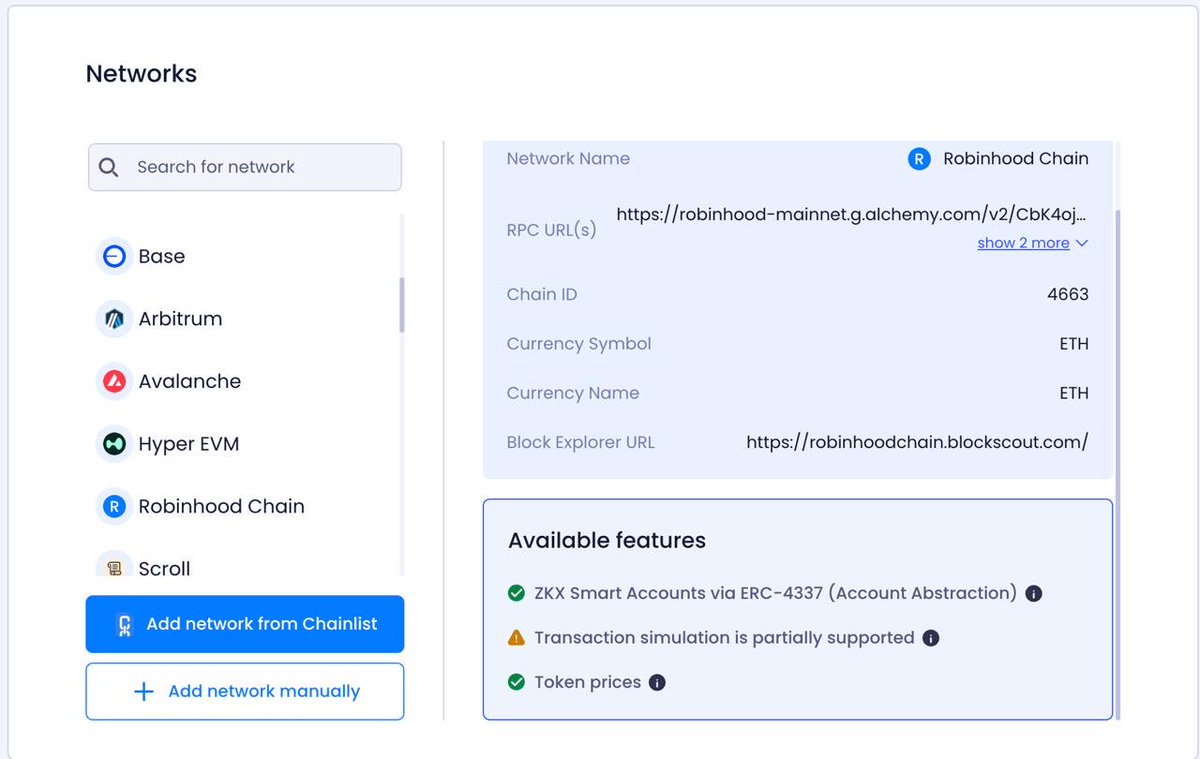Click the Scroll network logo icon
Viewport: 1200px width, 759px height.
point(114,567)
